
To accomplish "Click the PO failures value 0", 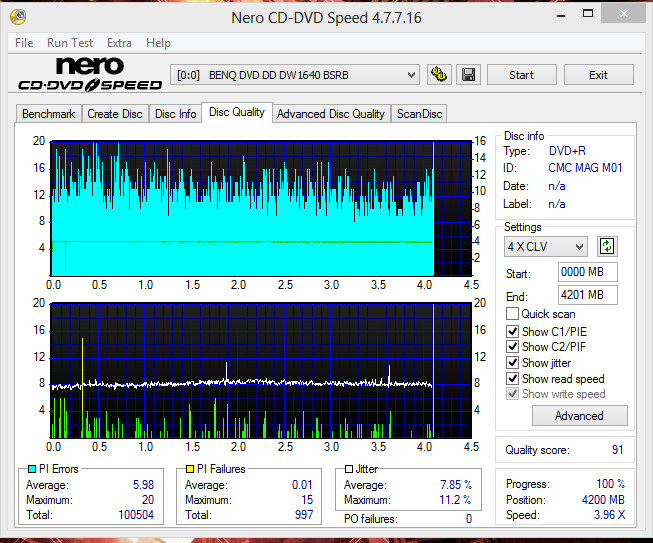I will (469, 519).
